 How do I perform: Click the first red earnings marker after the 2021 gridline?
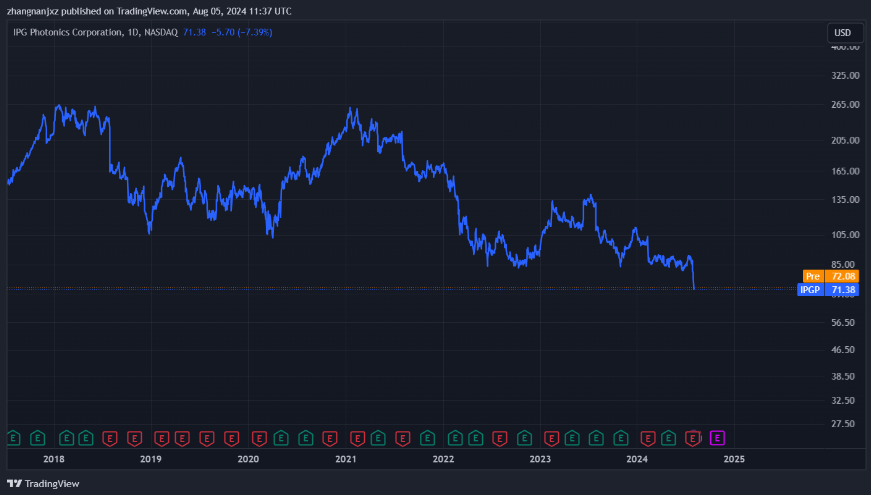358,438
